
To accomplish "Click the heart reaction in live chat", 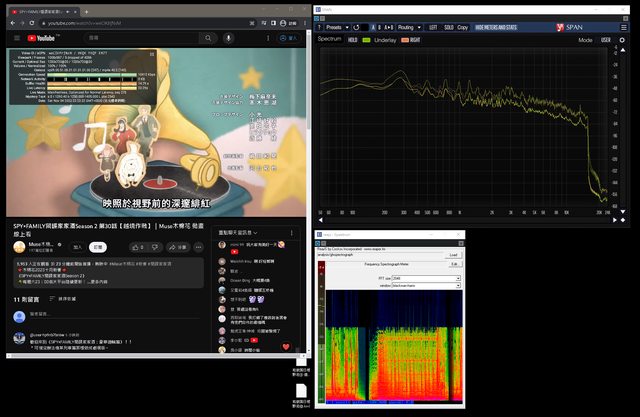I will point(286,347).
